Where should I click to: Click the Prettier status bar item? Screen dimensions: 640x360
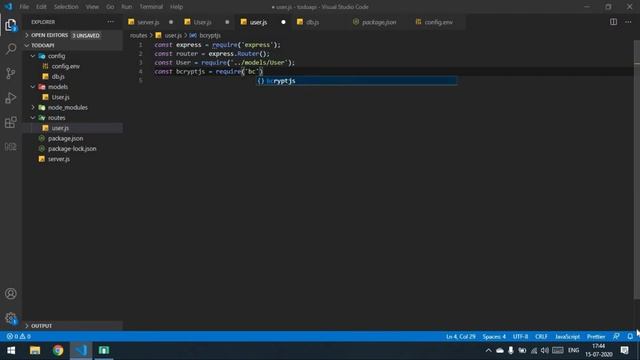tap(596, 337)
